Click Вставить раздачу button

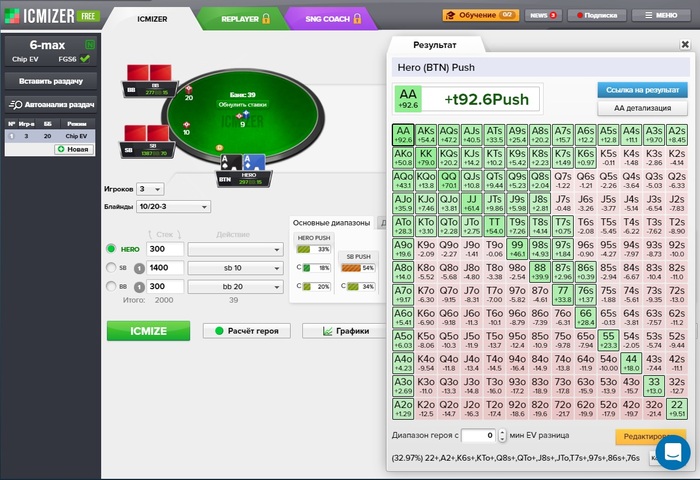coord(51,81)
